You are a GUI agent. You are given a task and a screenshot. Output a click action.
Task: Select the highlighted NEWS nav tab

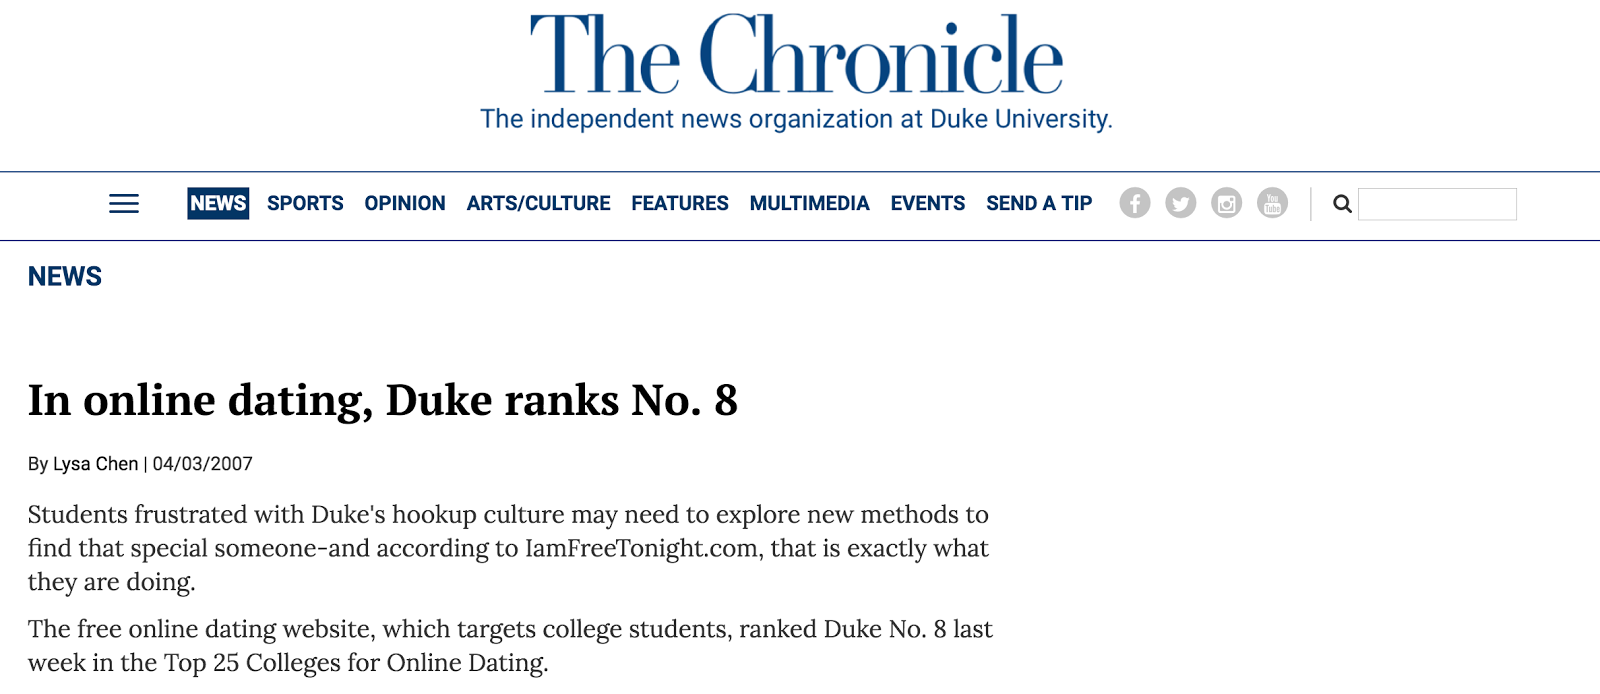(218, 203)
